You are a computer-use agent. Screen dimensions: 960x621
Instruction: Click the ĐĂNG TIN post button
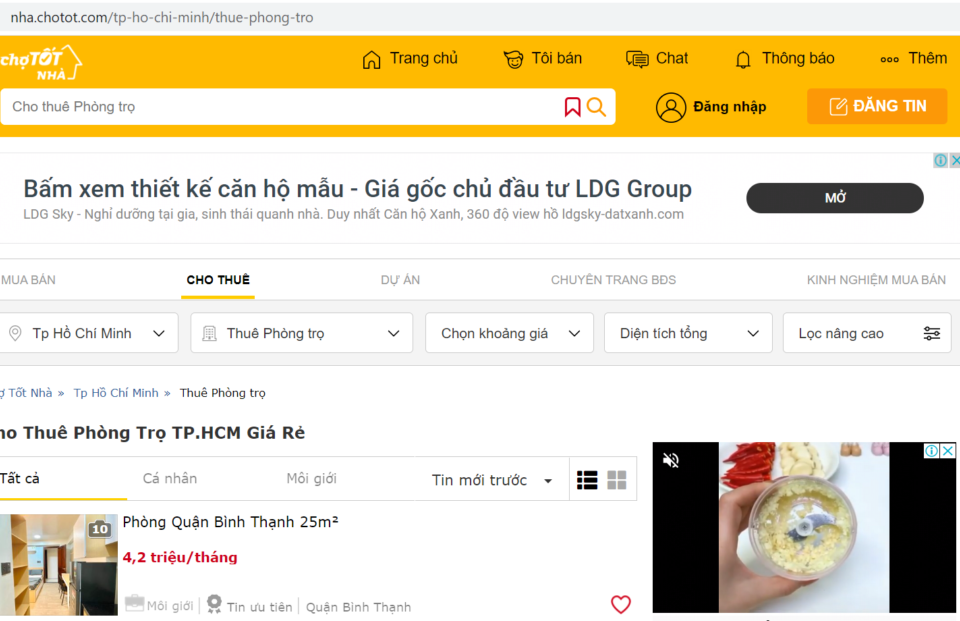point(877,106)
